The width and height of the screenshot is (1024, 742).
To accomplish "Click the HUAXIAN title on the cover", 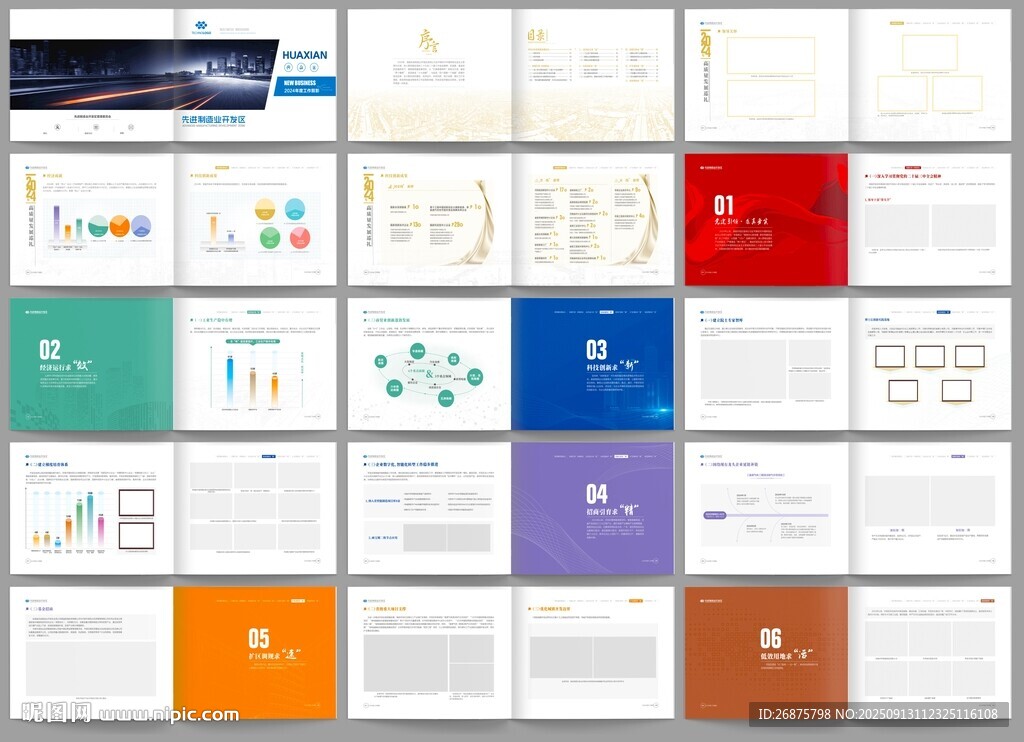I will pyautogui.click(x=304, y=55).
